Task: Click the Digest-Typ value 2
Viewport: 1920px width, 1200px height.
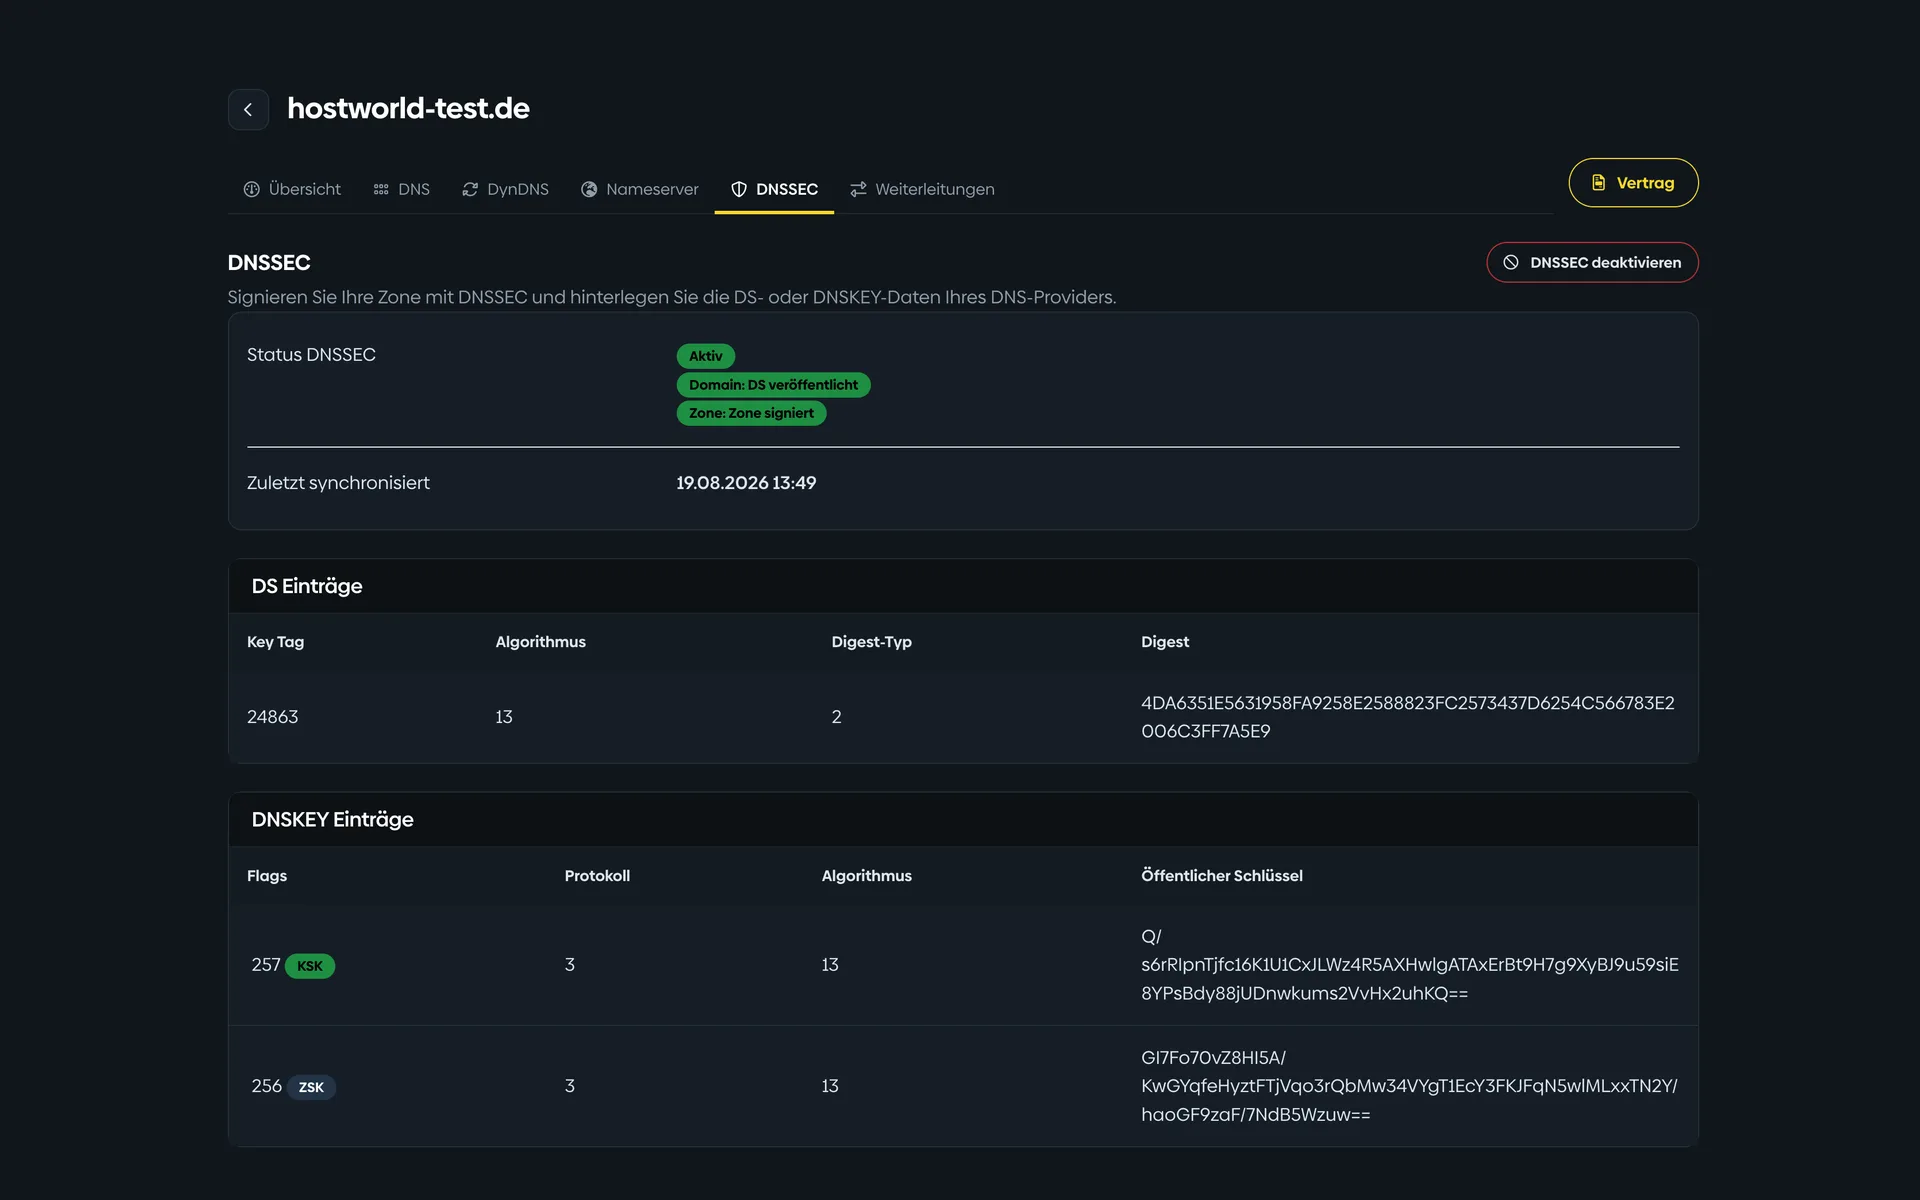Action: pyautogui.click(x=836, y=717)
